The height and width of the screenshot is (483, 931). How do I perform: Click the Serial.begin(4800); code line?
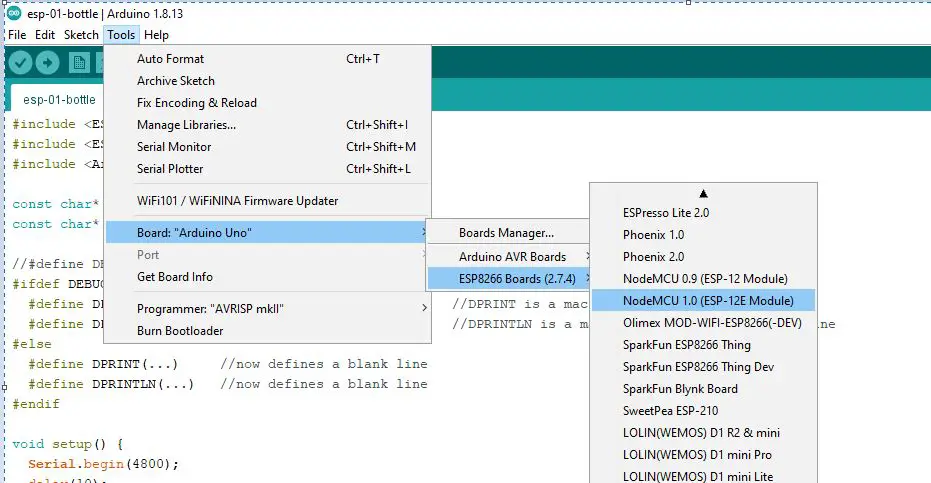pyautogui.click(x=103, y=464)
